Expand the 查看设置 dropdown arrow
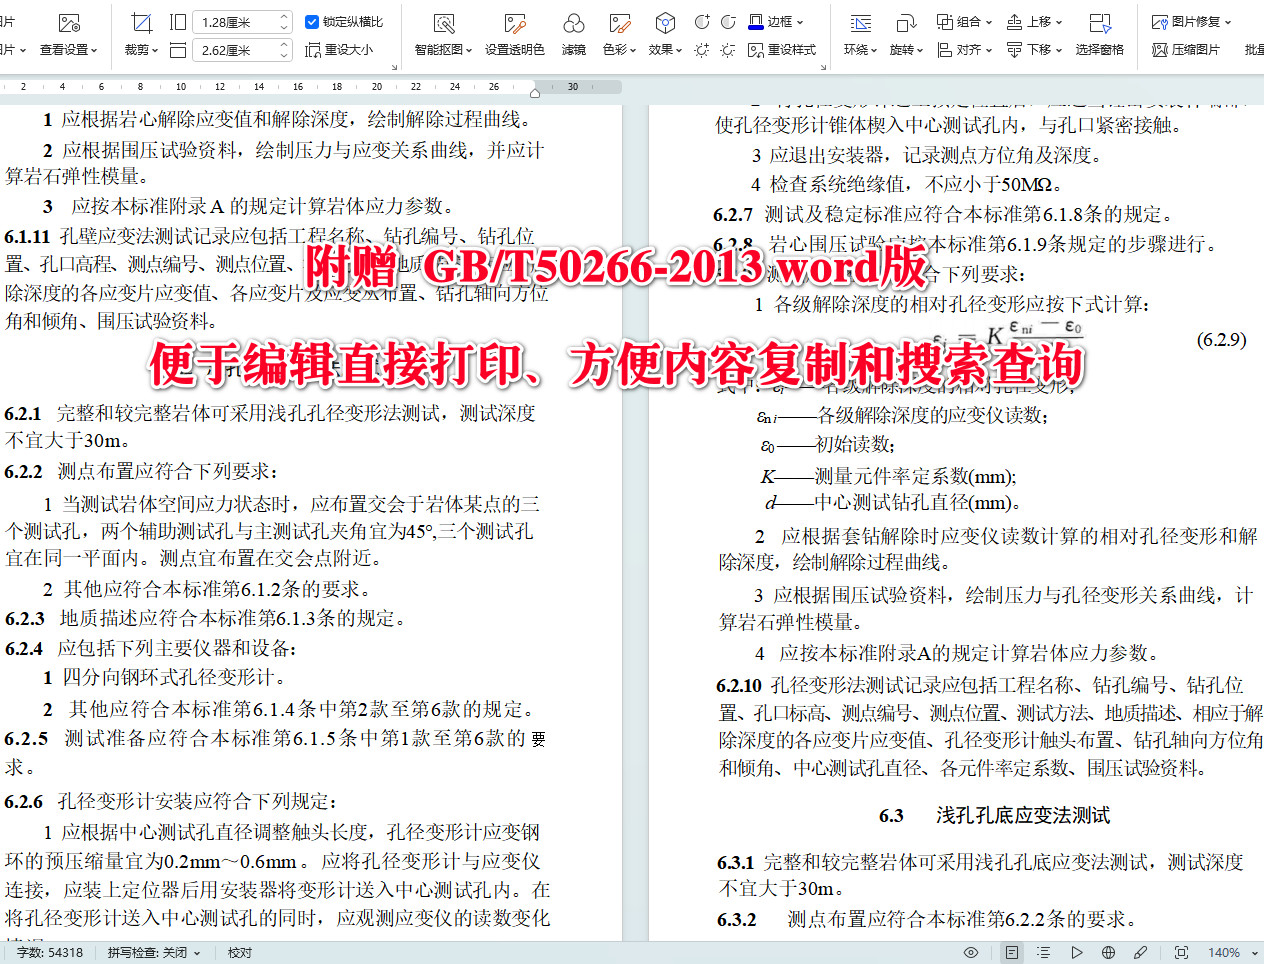The height and width of the screenshot is (964, 1264). [94, 50]
